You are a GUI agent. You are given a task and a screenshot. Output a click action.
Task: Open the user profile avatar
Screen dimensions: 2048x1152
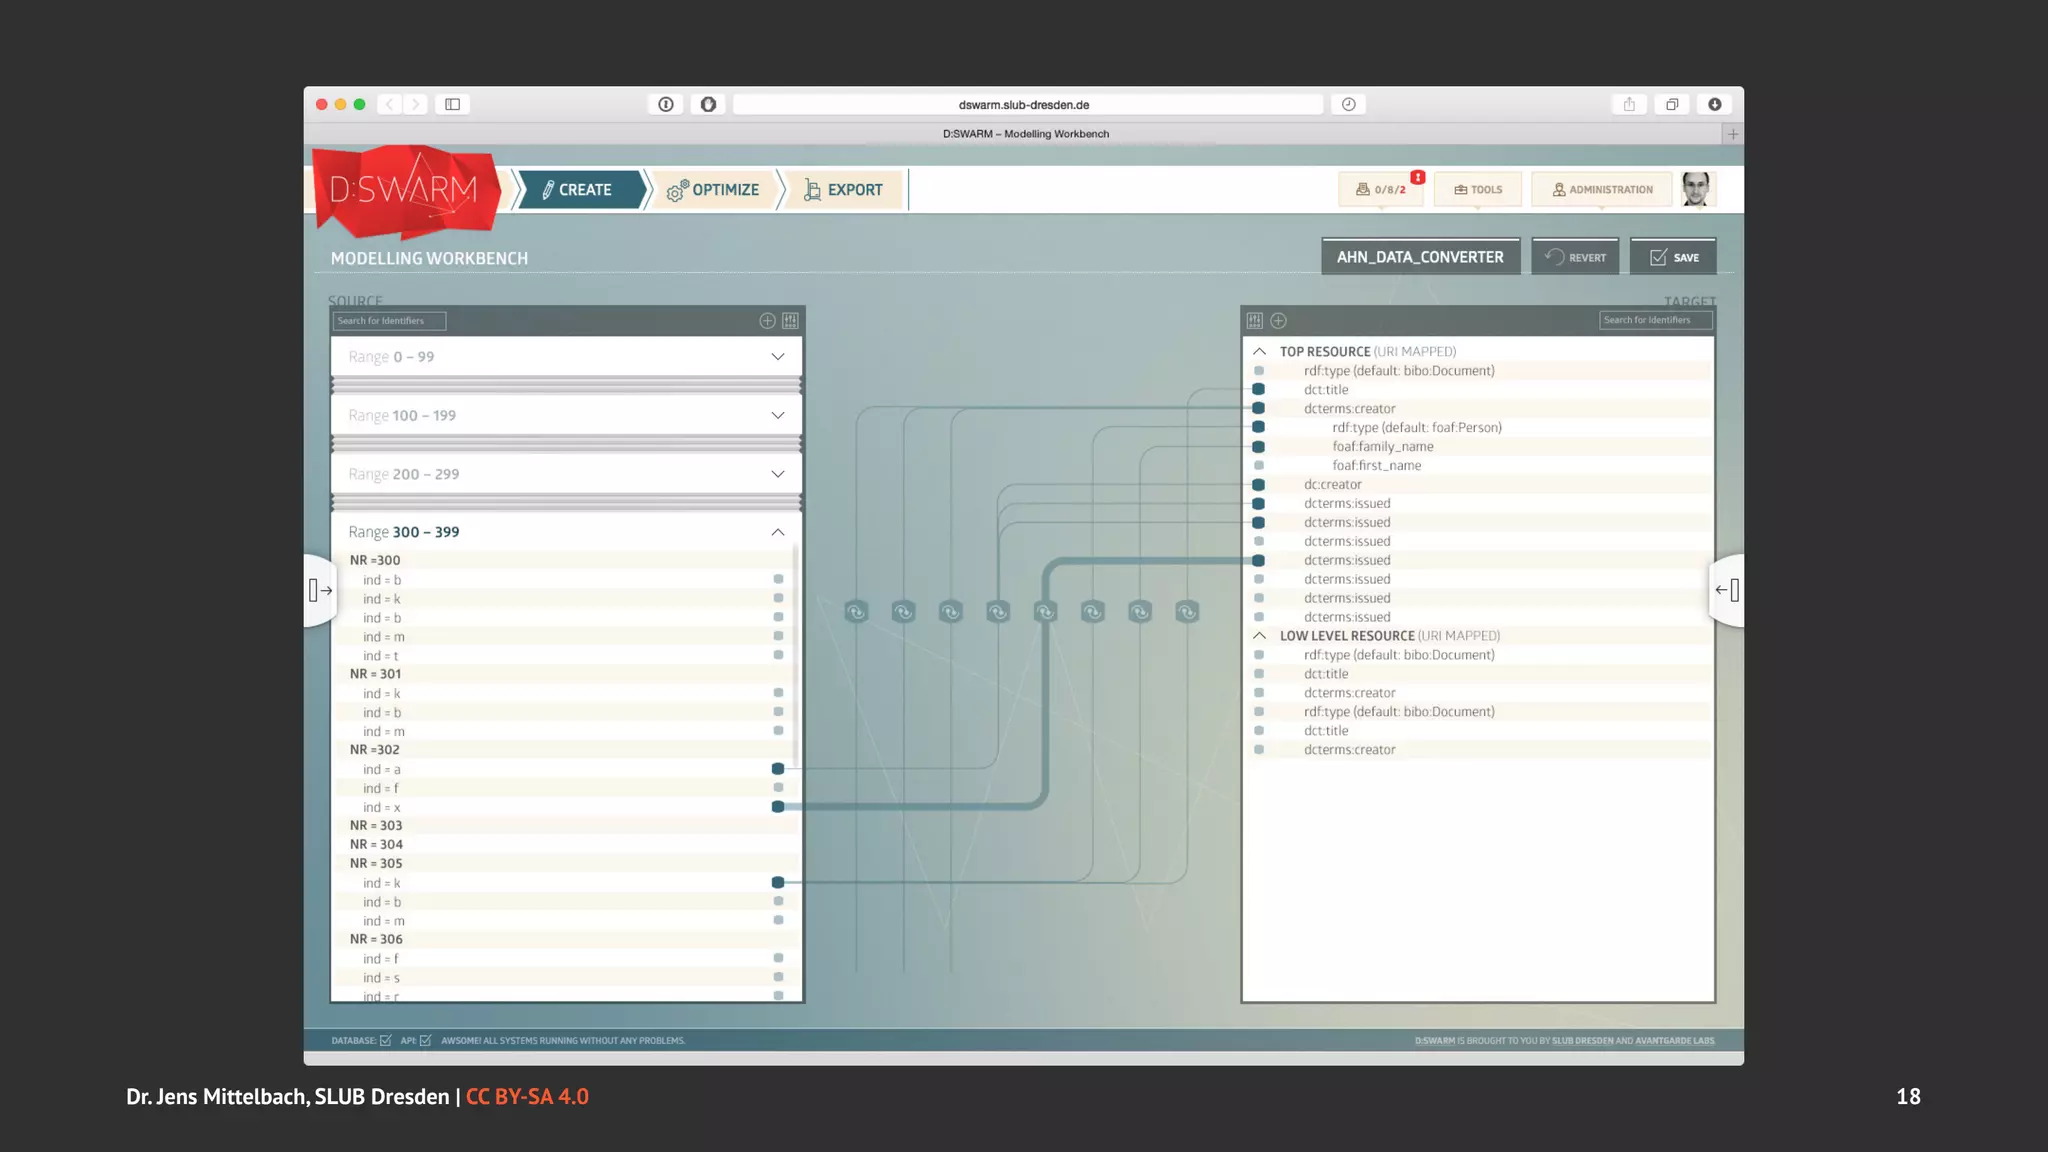point(1696,189)
